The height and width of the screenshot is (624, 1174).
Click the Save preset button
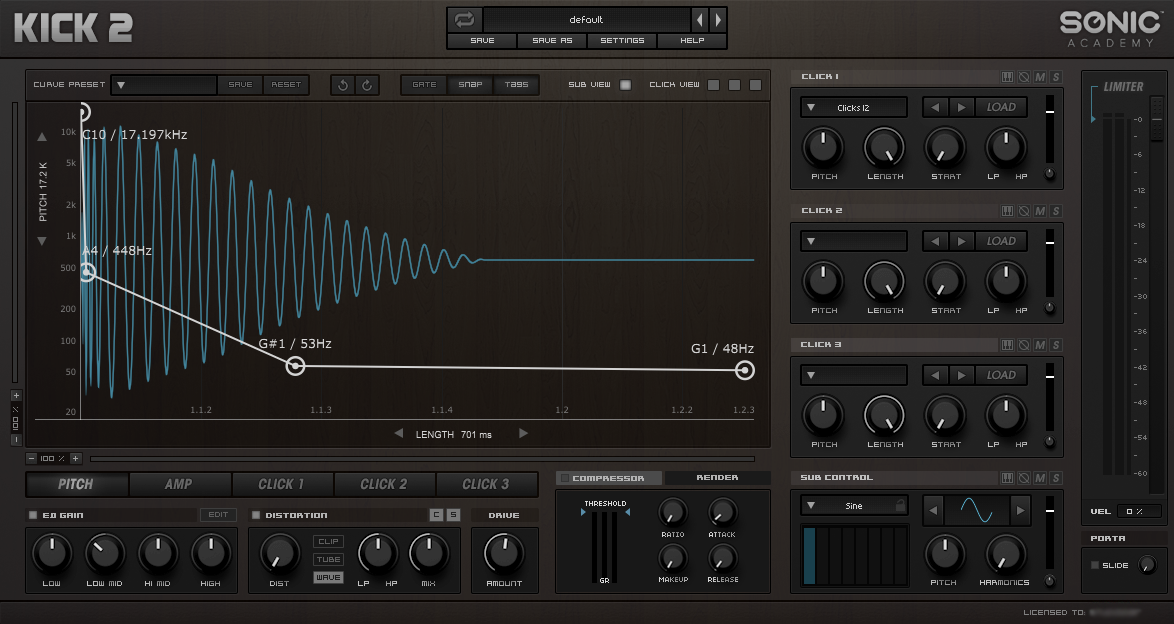click(x=482, y=40)
